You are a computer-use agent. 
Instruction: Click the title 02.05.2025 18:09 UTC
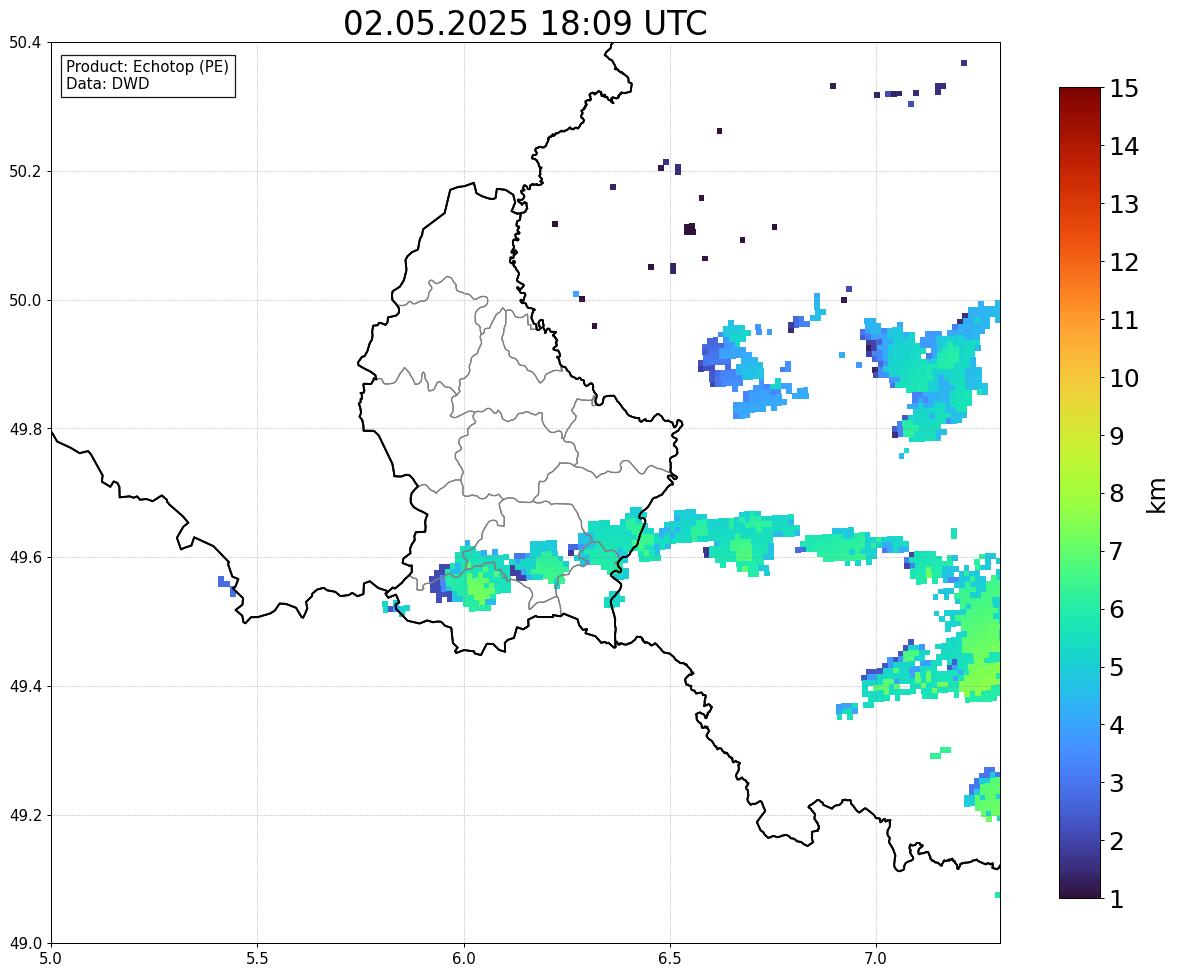click(525, 23)
